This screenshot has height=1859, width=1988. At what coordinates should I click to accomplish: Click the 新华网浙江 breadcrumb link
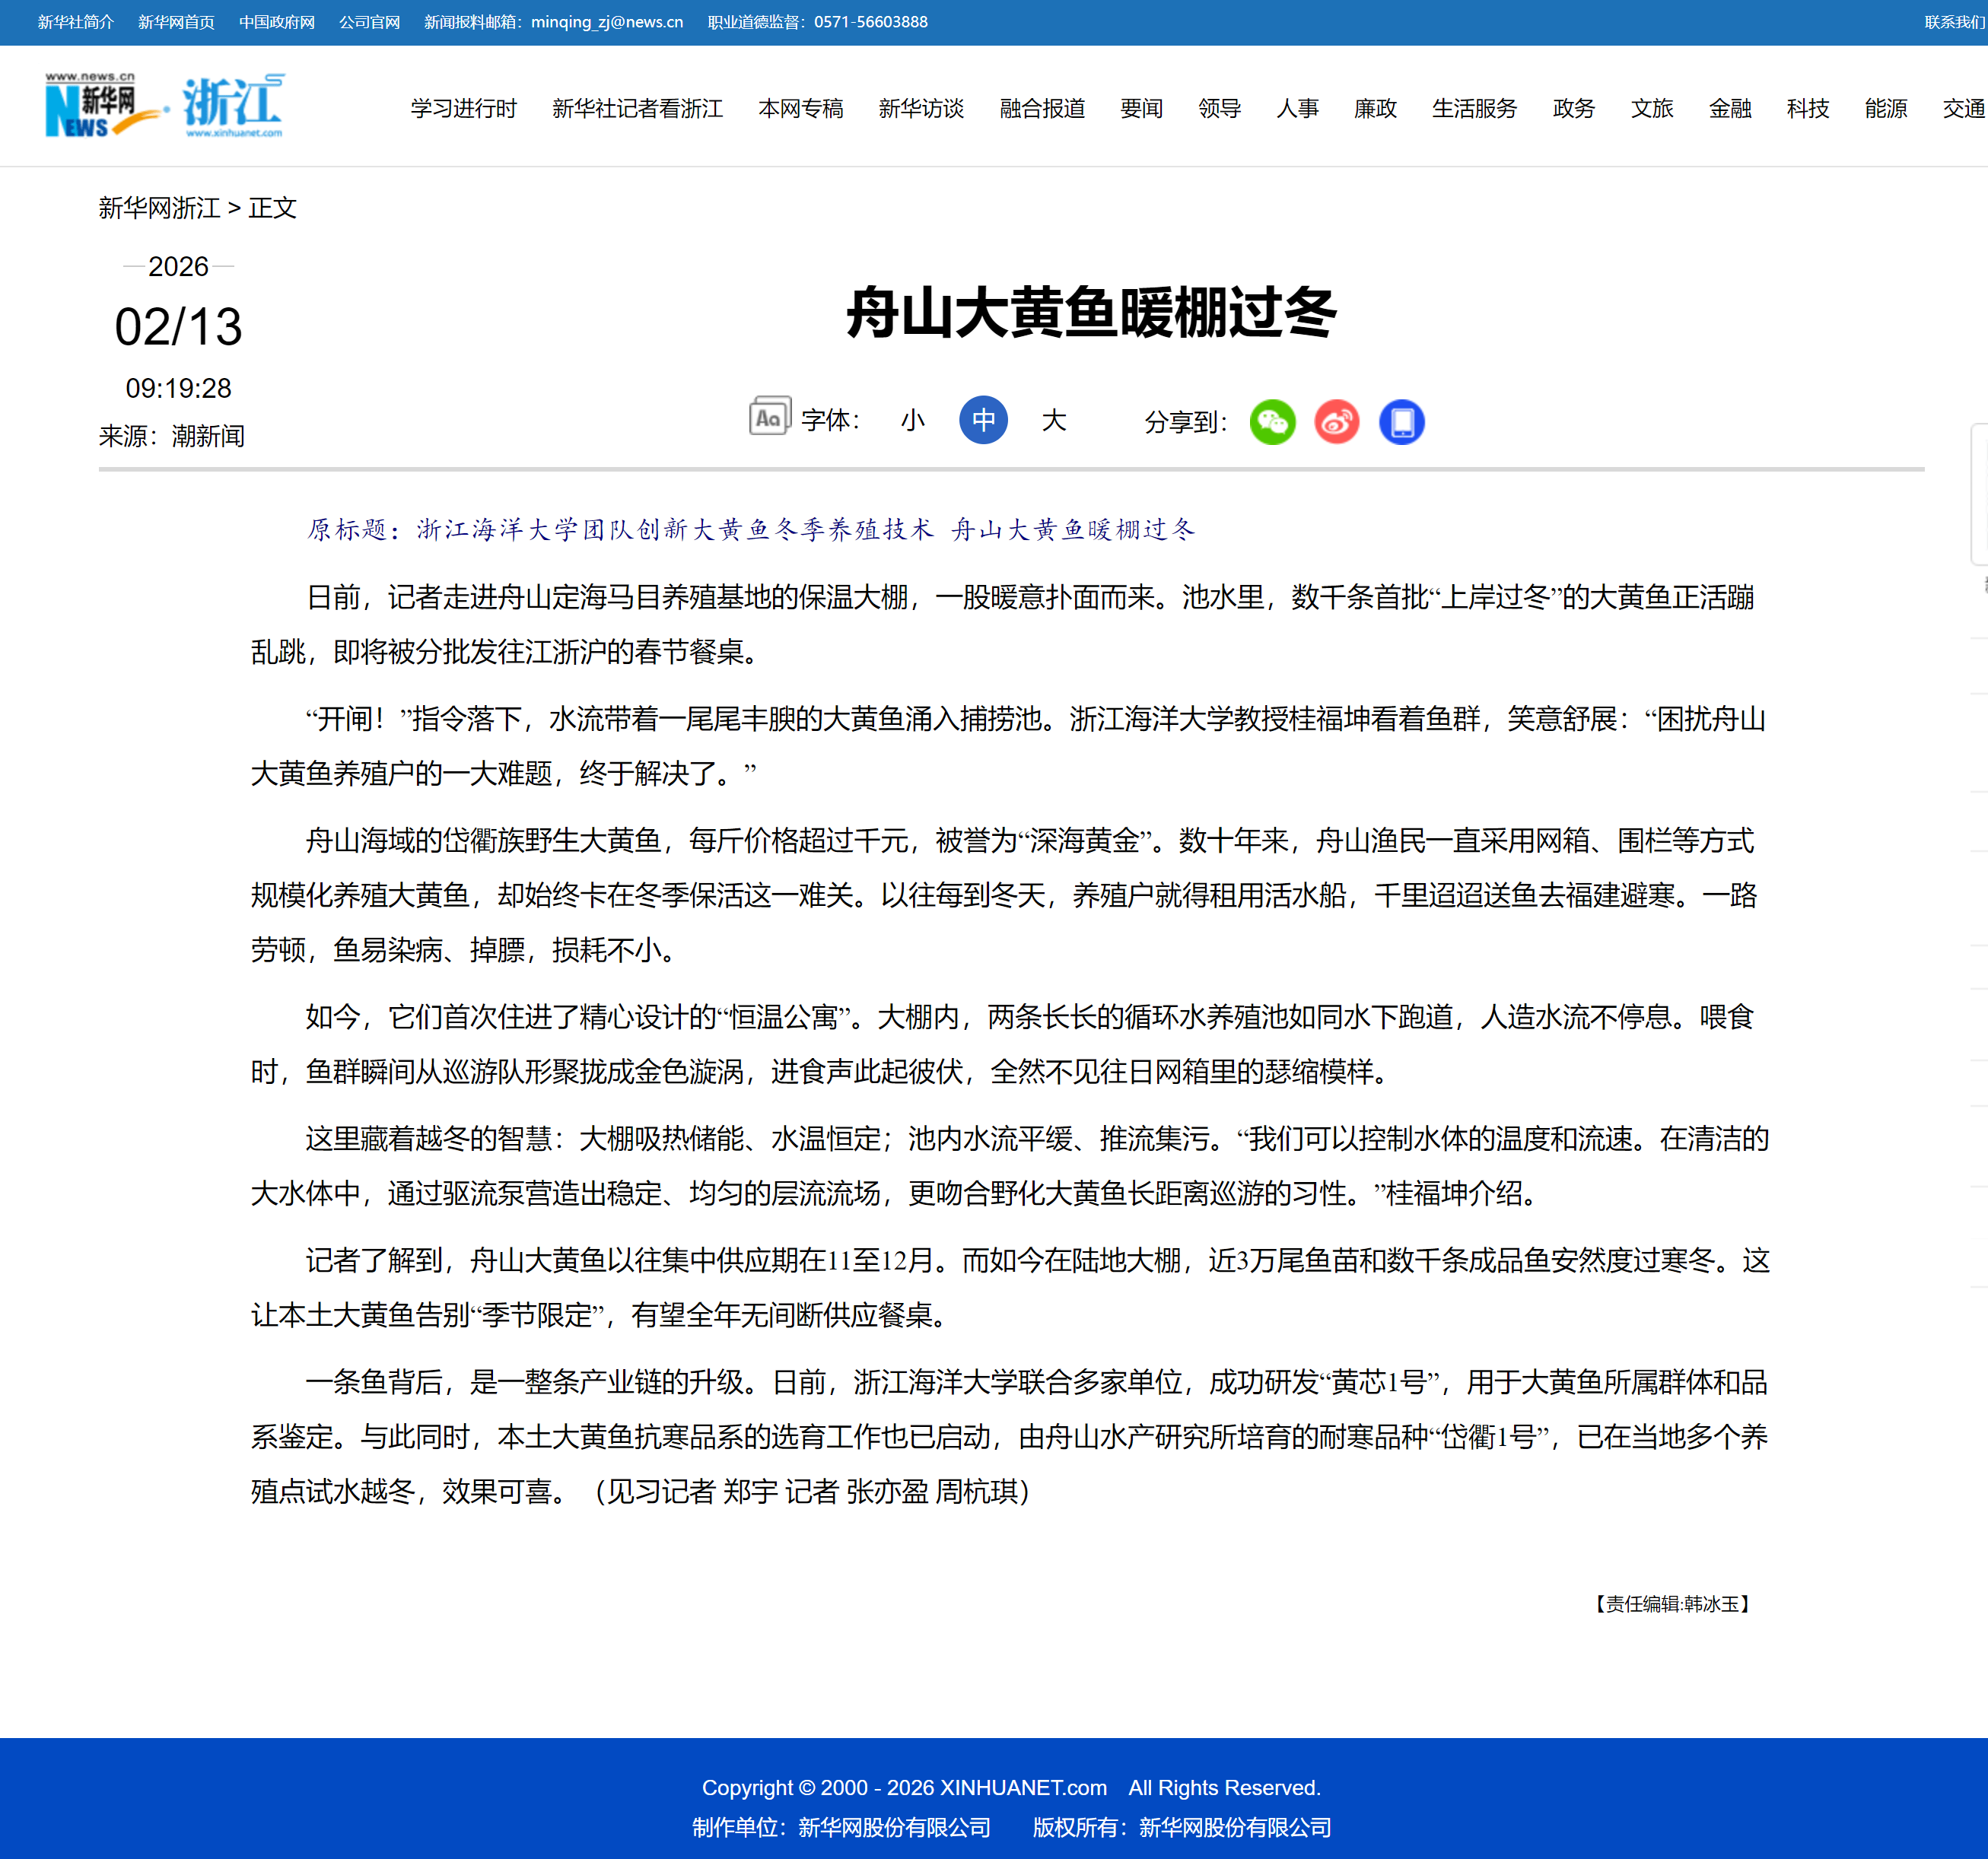(159, 208)
